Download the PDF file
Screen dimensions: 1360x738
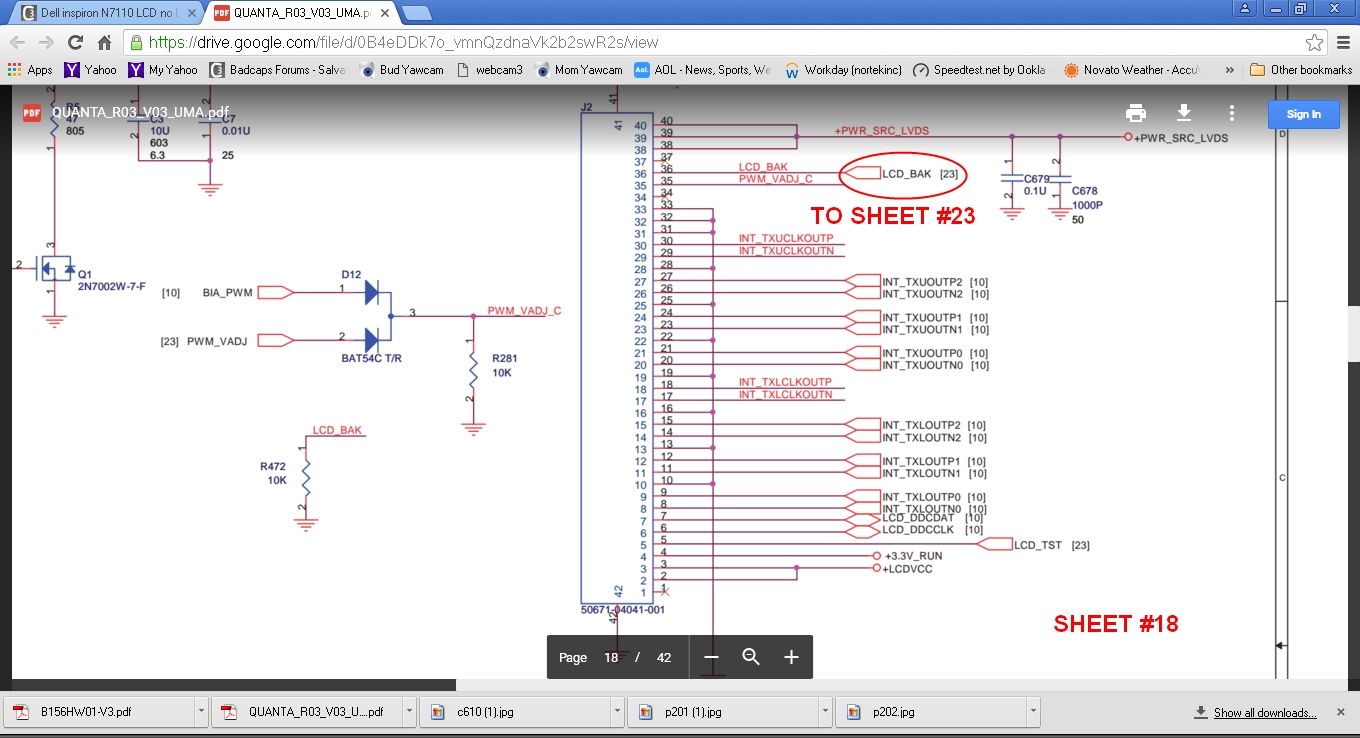coord(1184,113)
